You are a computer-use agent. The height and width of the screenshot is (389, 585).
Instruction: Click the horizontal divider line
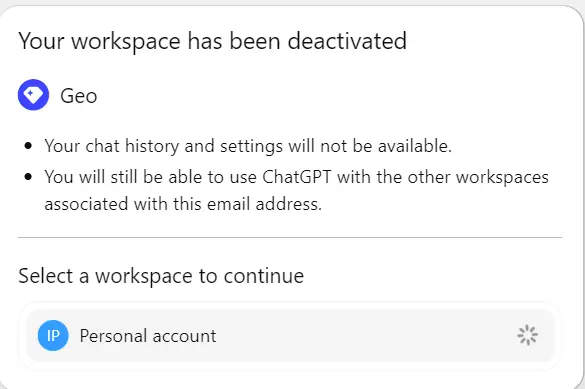click(290, 237)
